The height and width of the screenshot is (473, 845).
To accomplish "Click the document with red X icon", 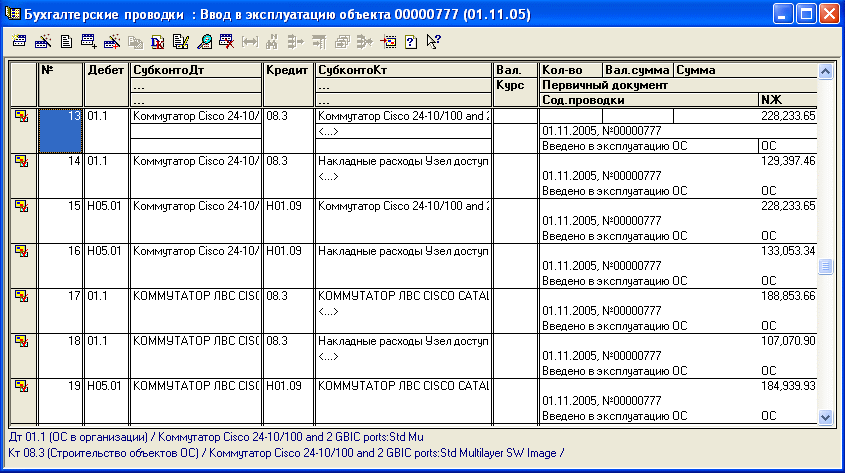I will [x=157, y=42].
